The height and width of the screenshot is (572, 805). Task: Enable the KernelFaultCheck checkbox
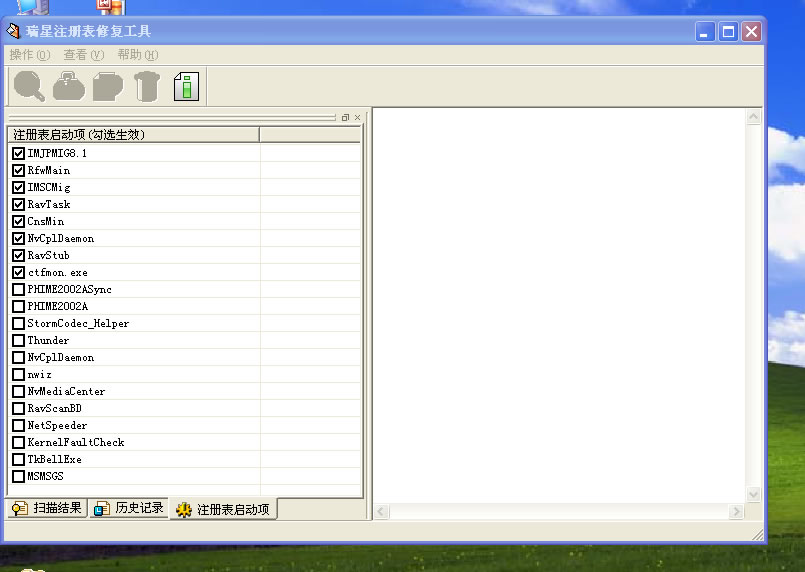18,442
